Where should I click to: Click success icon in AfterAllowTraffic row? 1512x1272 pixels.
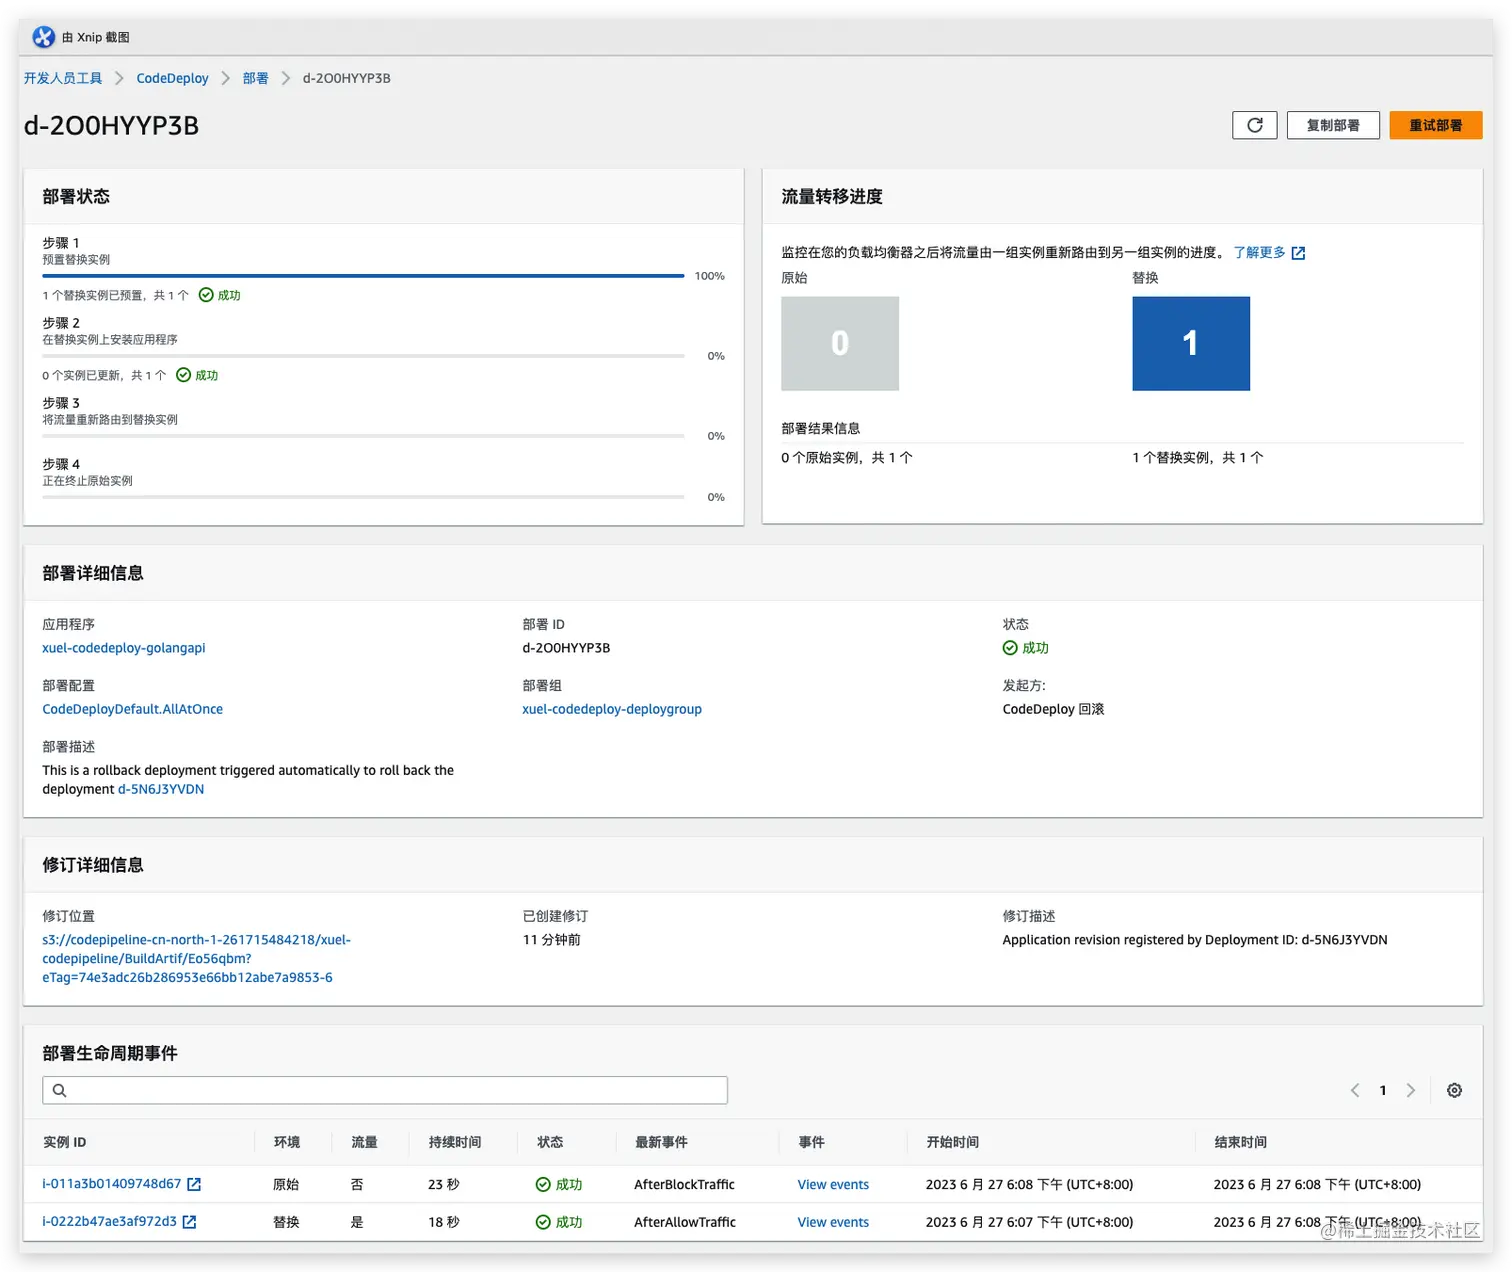point(543,1222)
